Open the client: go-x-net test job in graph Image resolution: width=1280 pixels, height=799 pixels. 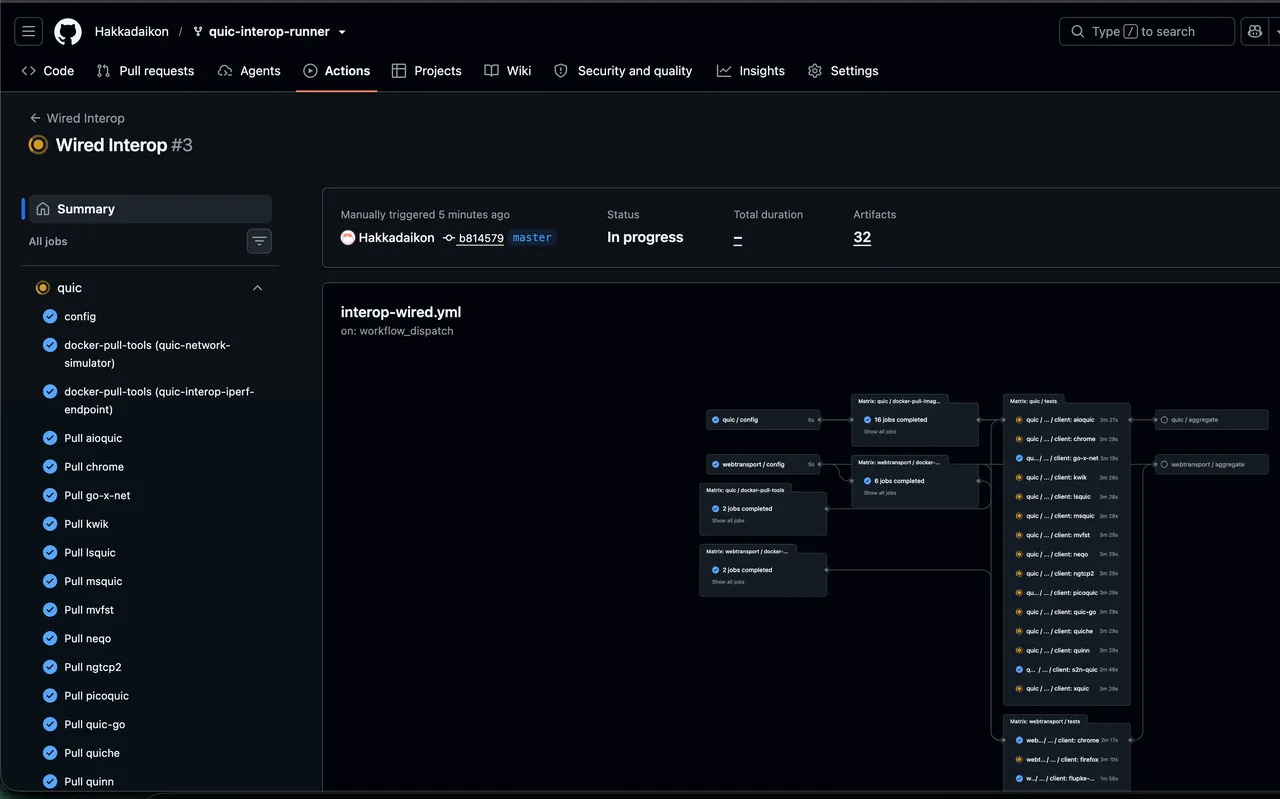[1066, 458]
